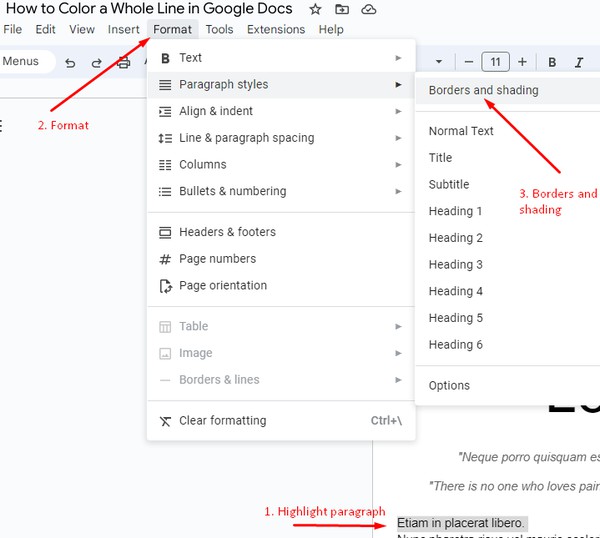600x538 pixels.
Task: Open the font dropdown arrow in toolbar
Action: click(439, 62)
